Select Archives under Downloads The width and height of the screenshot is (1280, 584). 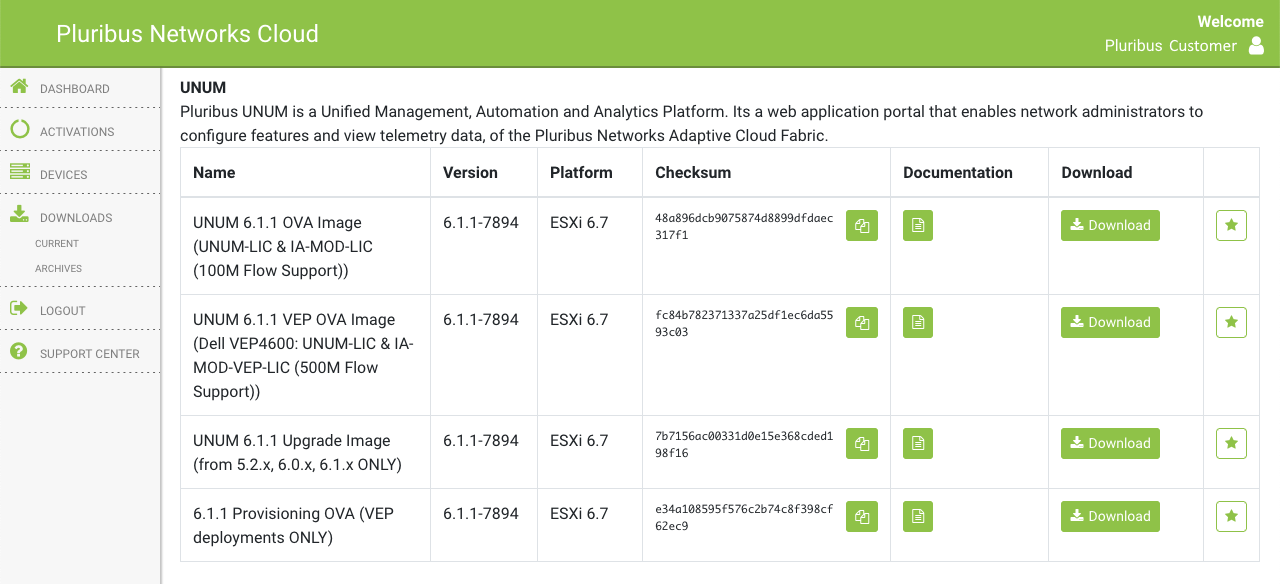coord(58,268)
